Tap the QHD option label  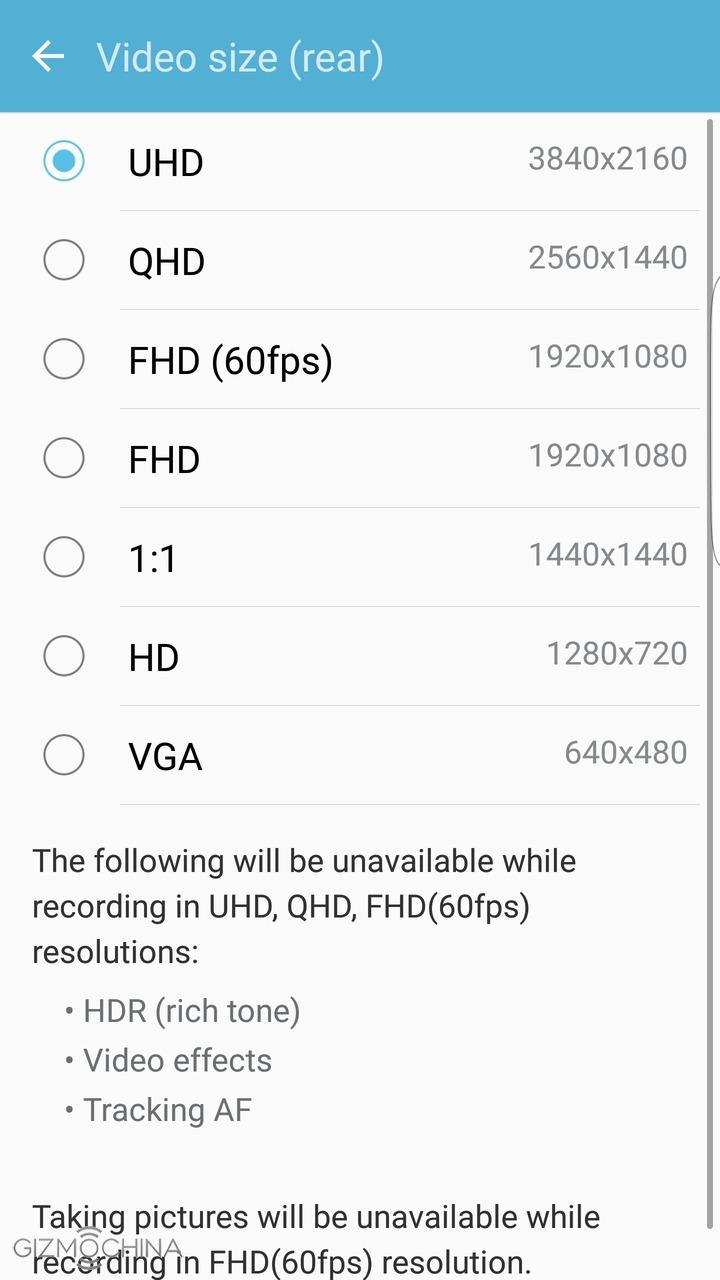click(166, 261)
